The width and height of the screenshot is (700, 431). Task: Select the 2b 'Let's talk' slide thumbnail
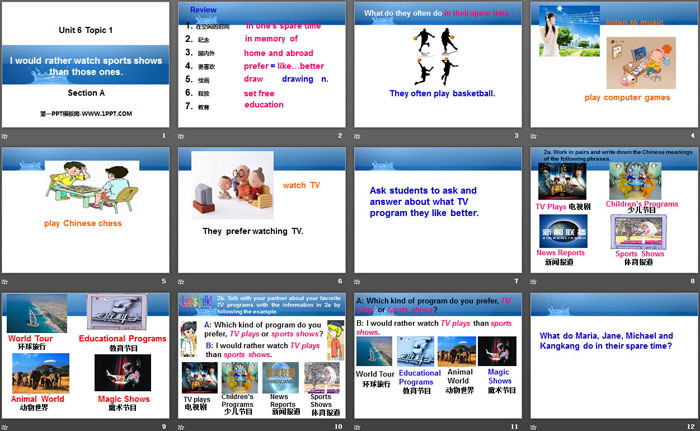(262, 356)
